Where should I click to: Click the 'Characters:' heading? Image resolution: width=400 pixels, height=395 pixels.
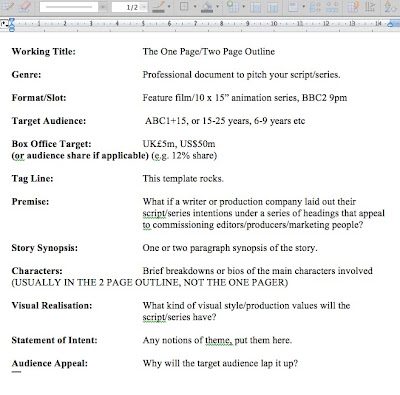(37, 271)
